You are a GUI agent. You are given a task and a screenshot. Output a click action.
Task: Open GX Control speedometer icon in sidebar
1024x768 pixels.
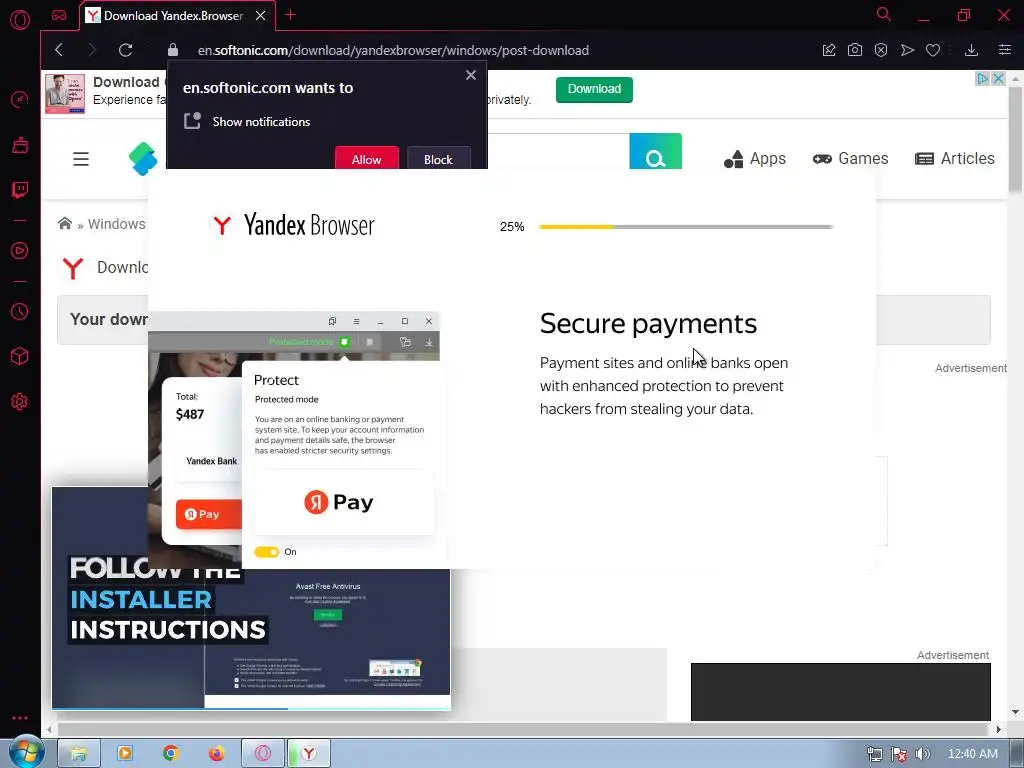coord(20,100)
